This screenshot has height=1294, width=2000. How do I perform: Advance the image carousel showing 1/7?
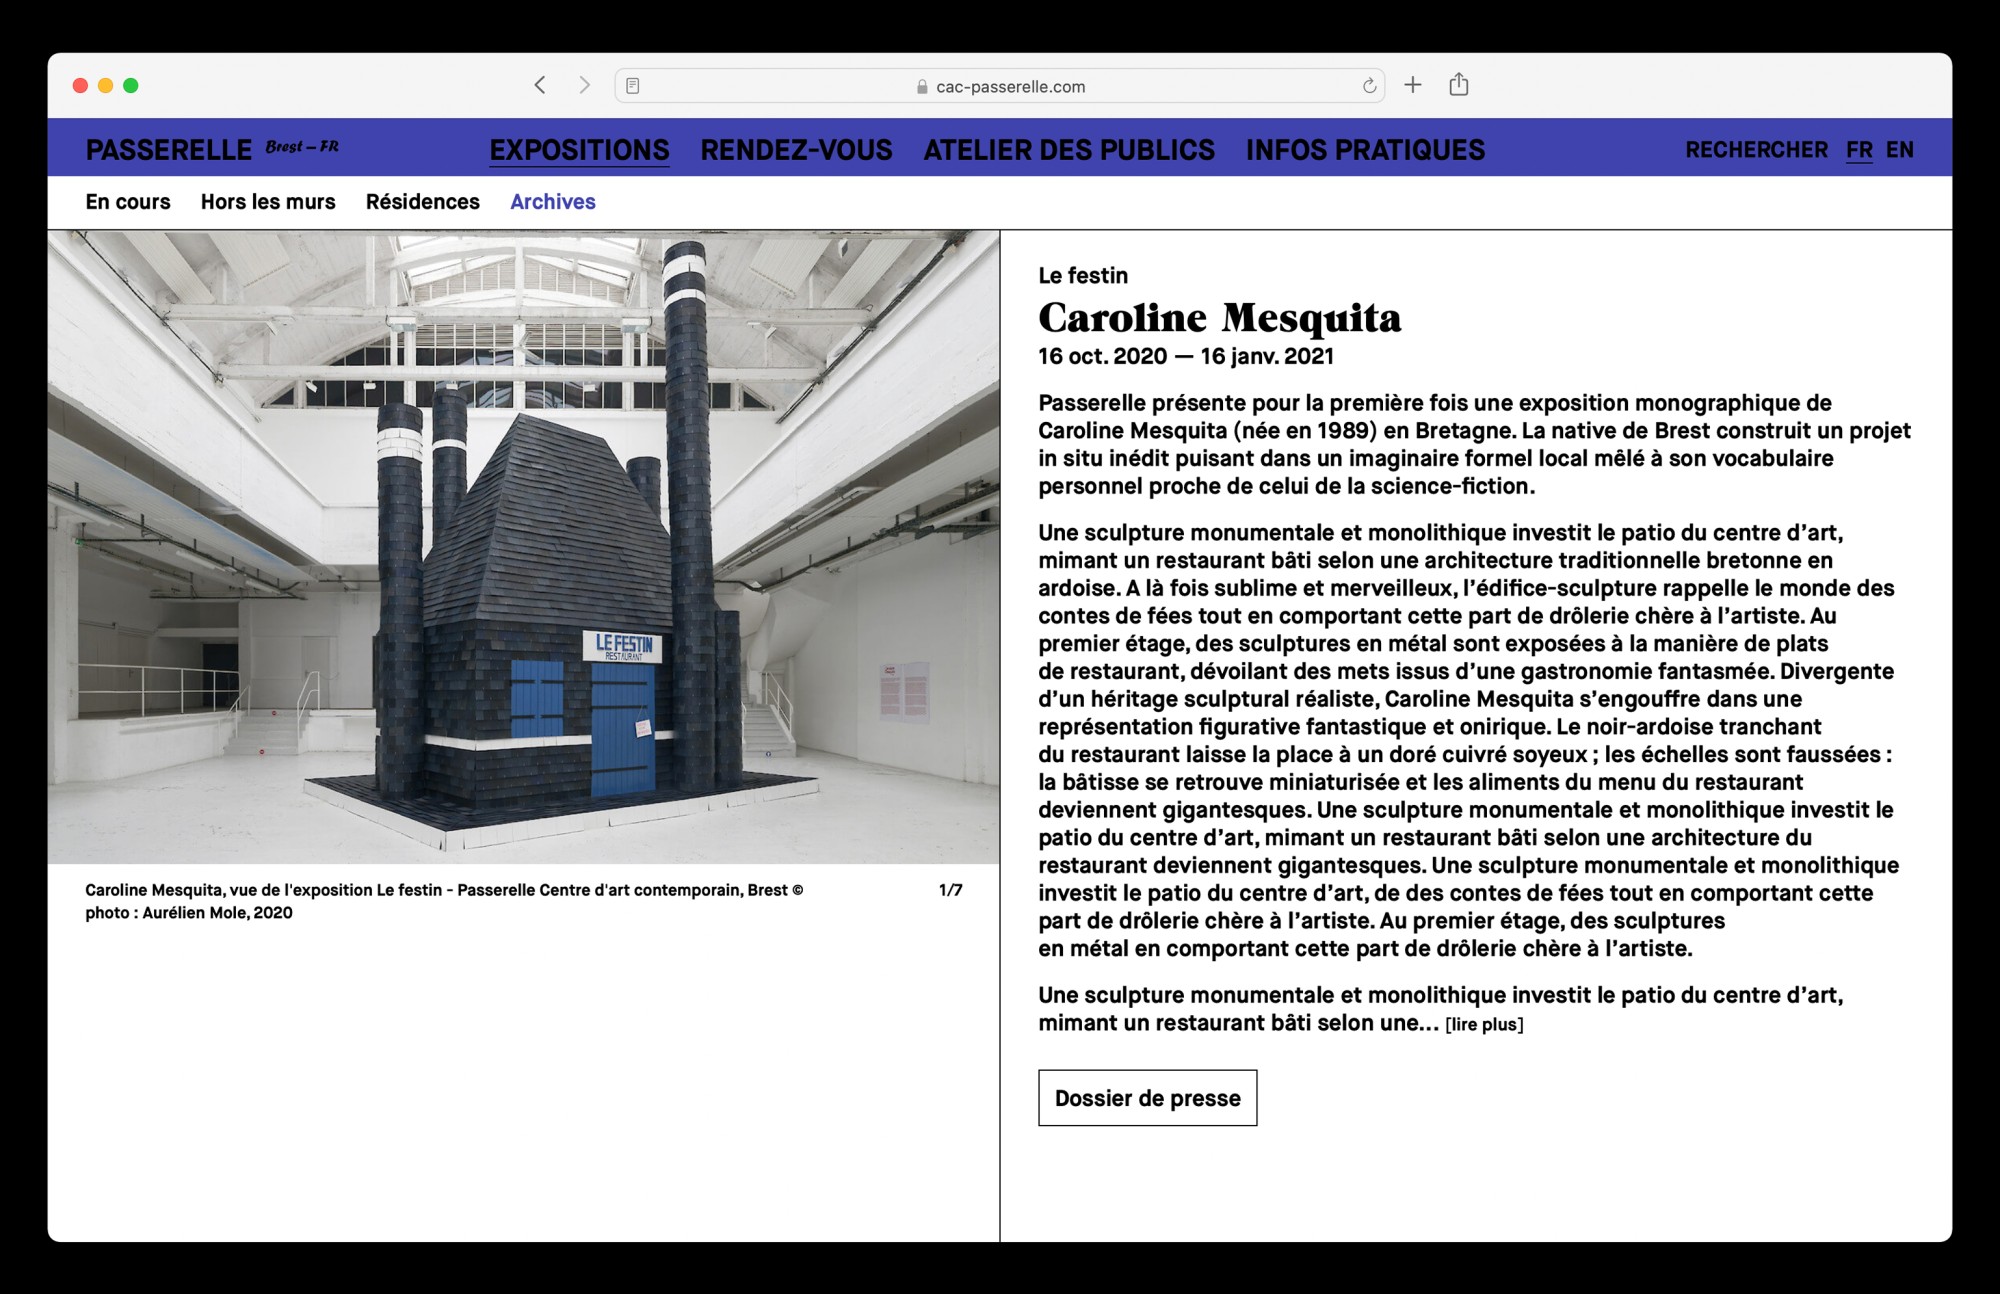point(950,887)
